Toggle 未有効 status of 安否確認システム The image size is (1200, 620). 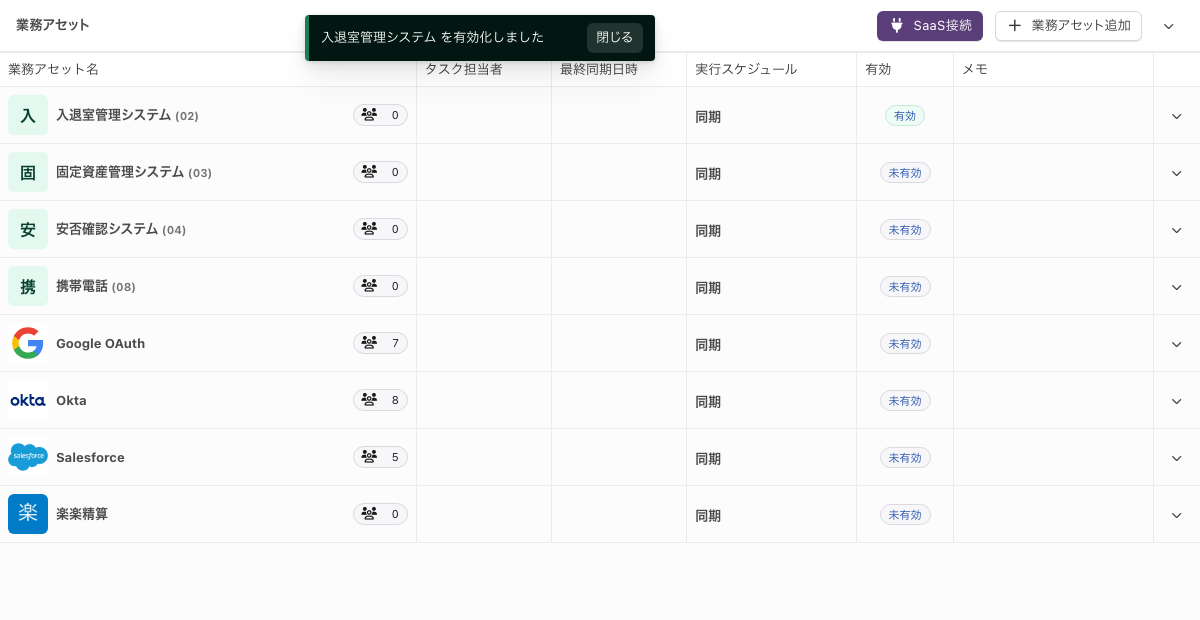[x=905, y=230]
